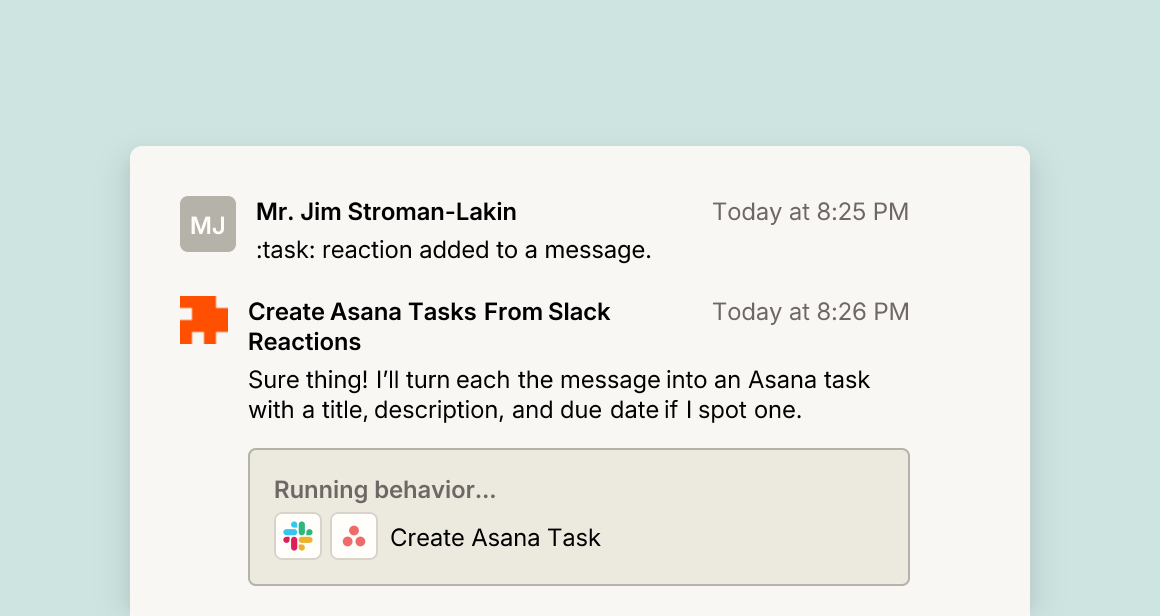Click the Slack icon in Running behavior
This screenshot has height=616, width=1160.
pyautogui.click(x=298, y=536)
